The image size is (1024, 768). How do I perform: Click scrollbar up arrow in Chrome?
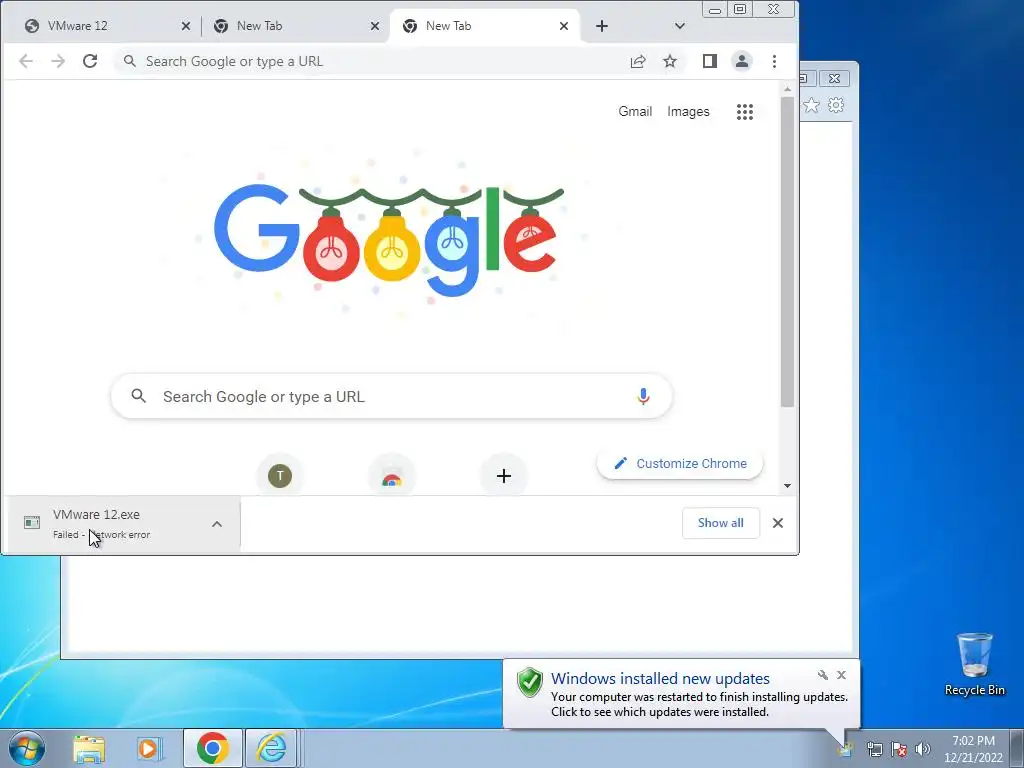788,89
